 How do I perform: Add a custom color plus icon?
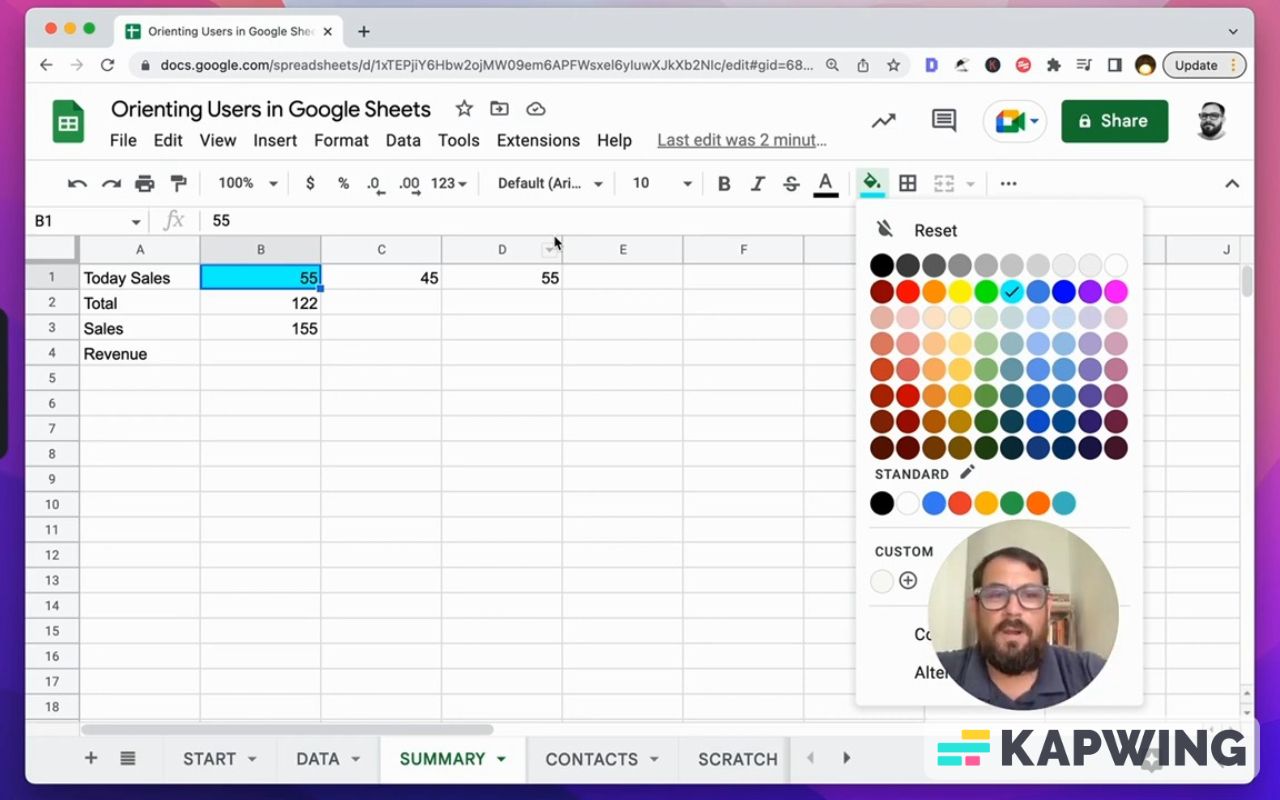pos(908,580)
